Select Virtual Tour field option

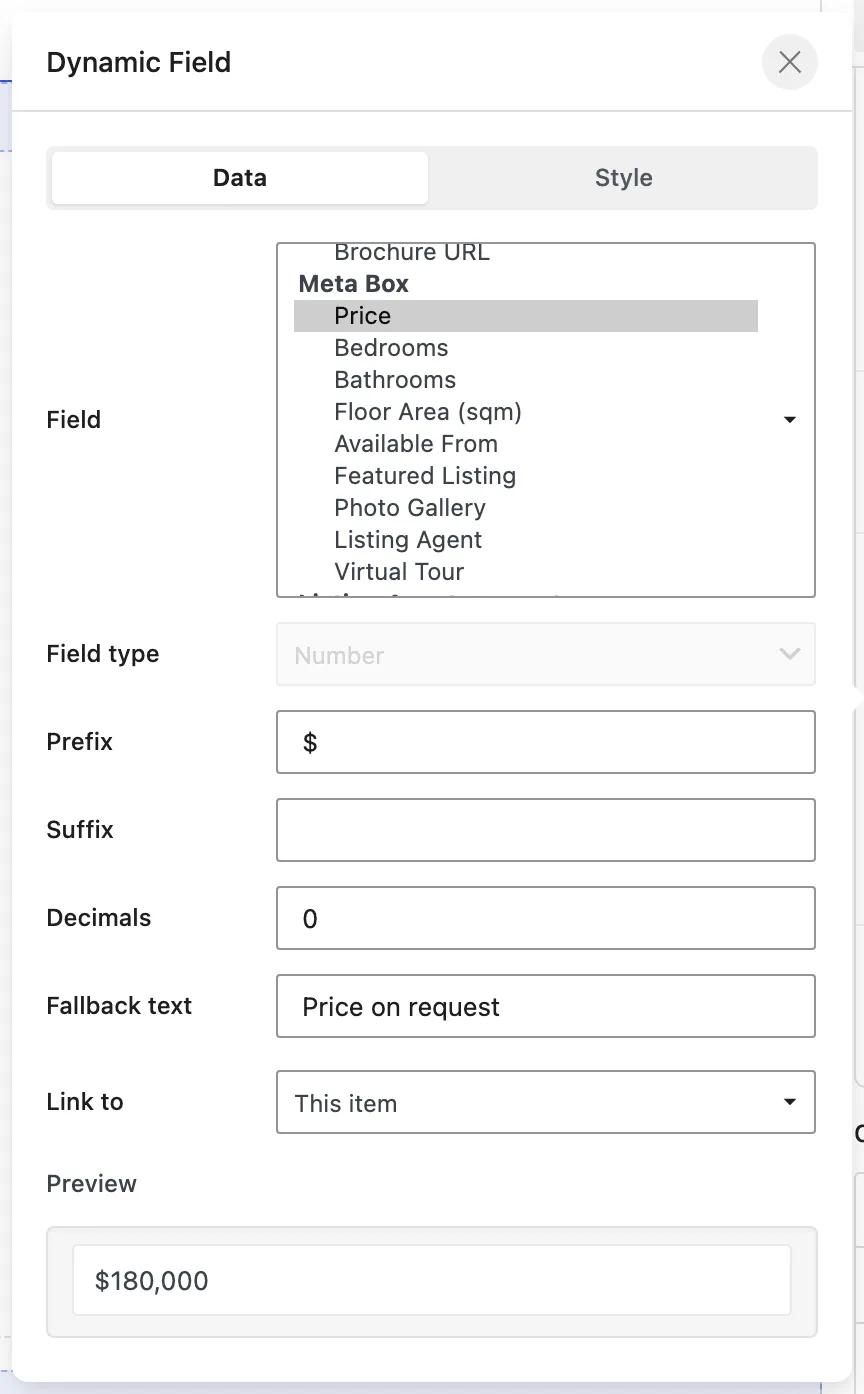[526, 572]
